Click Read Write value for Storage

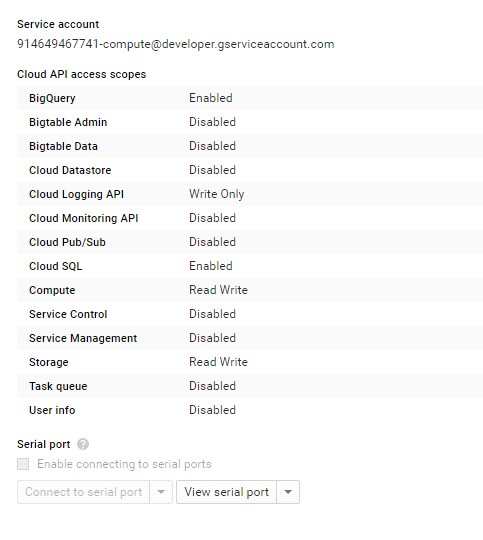218,362
